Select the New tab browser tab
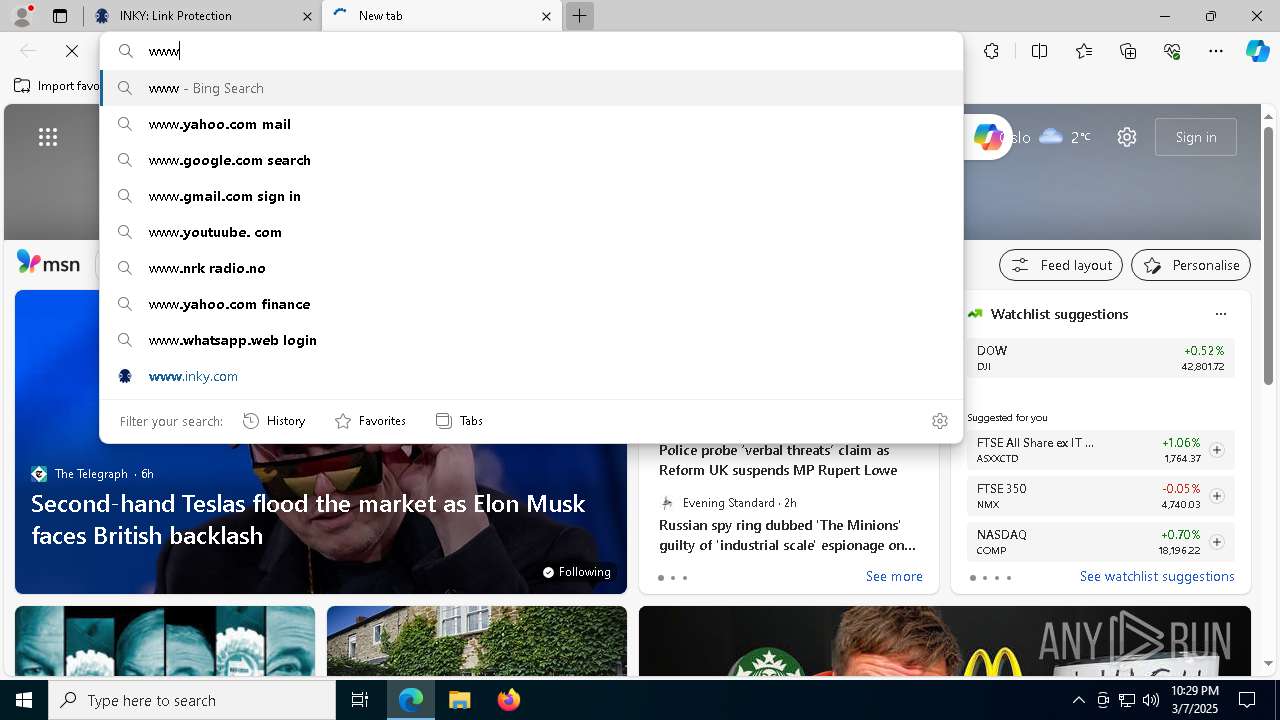Image resolution: width=1280 pixels, height=720 pixels. click(441, 16)
